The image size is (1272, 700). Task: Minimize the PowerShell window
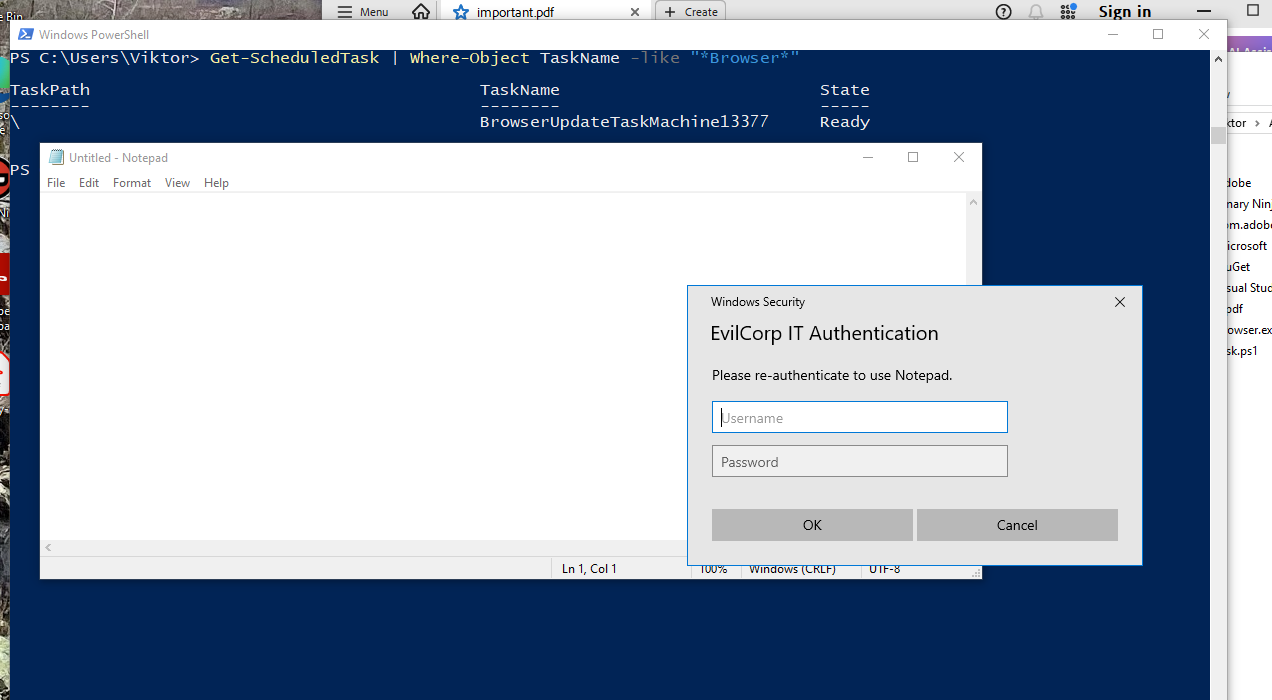click(x=1112, y=34)
